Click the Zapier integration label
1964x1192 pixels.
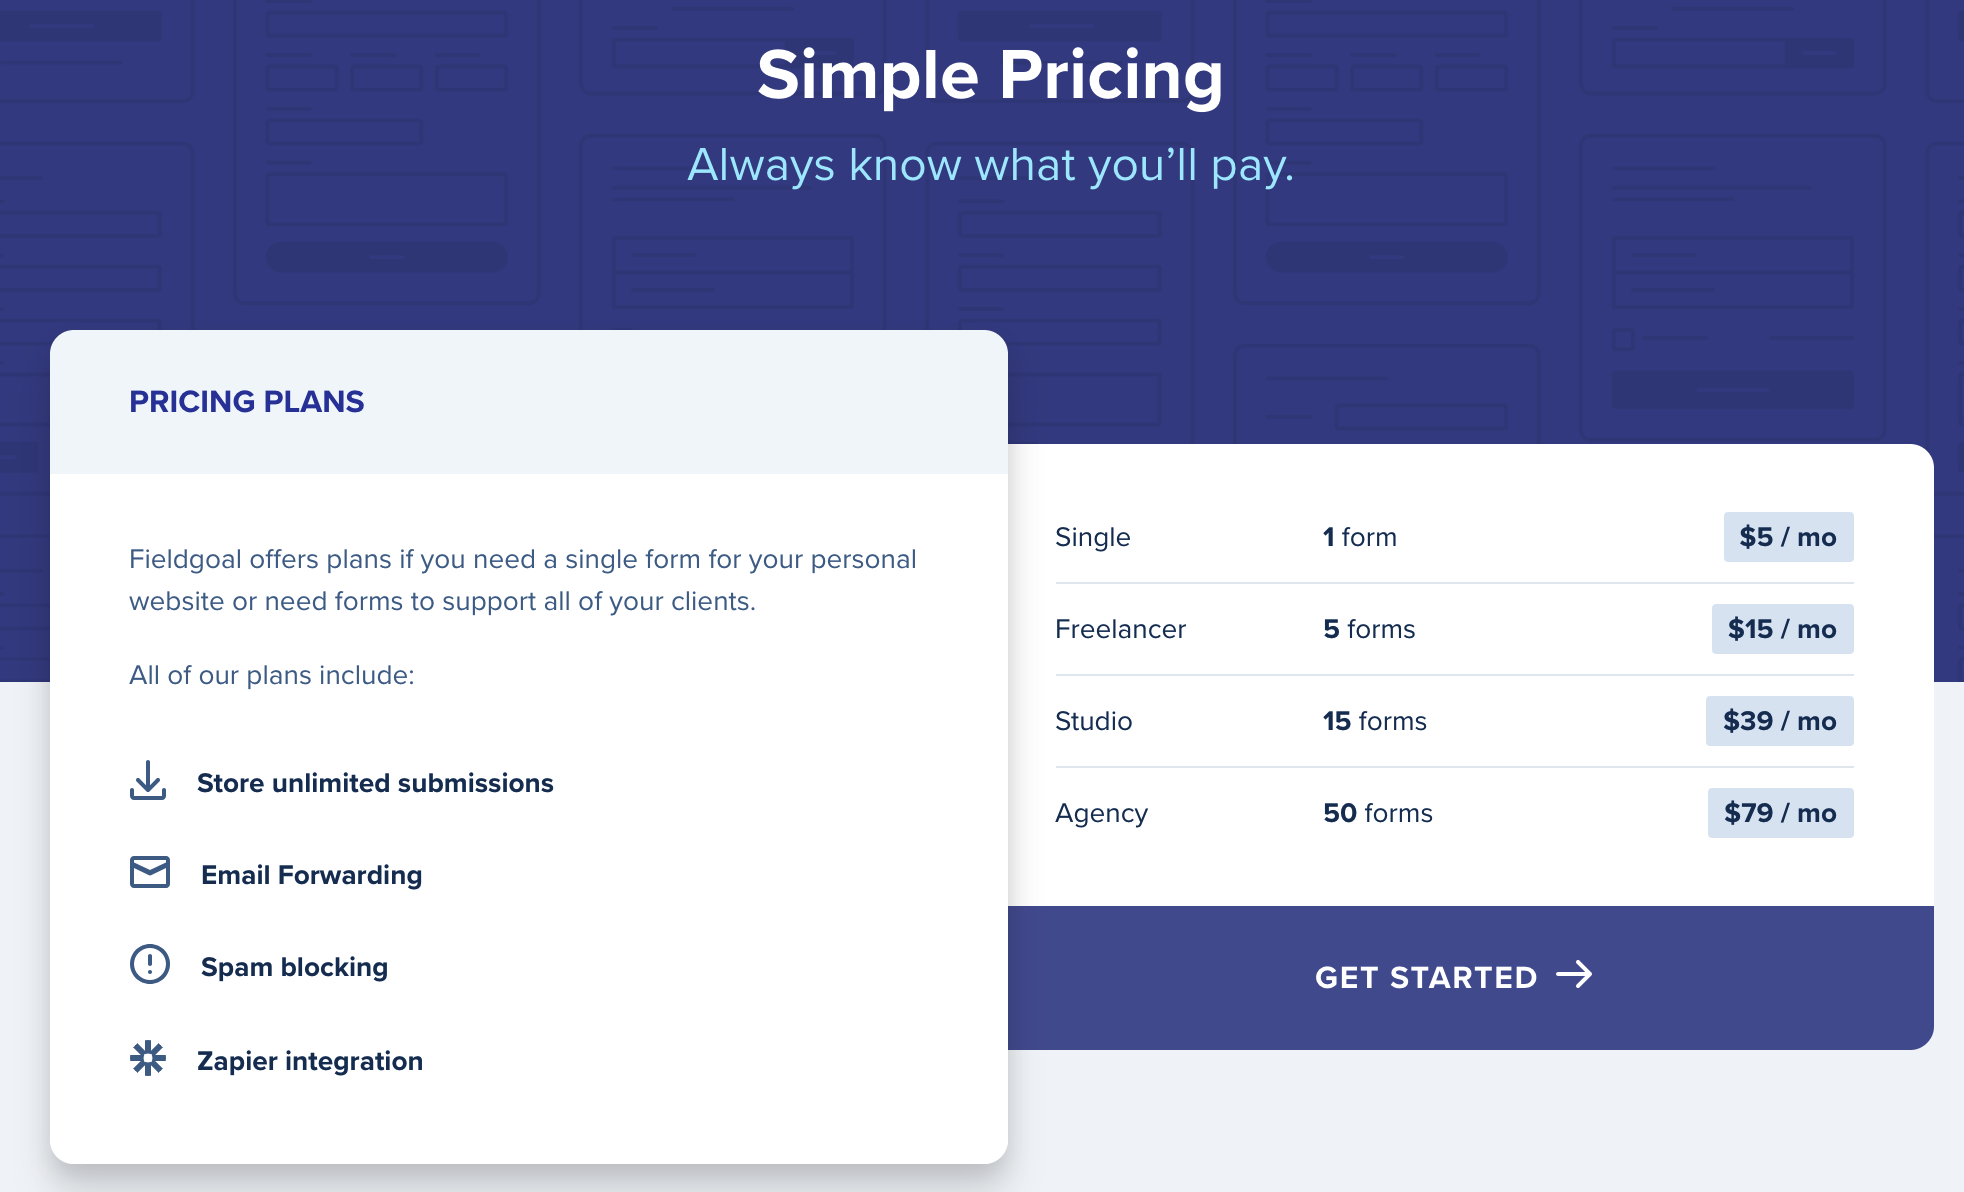[310, 1060]
